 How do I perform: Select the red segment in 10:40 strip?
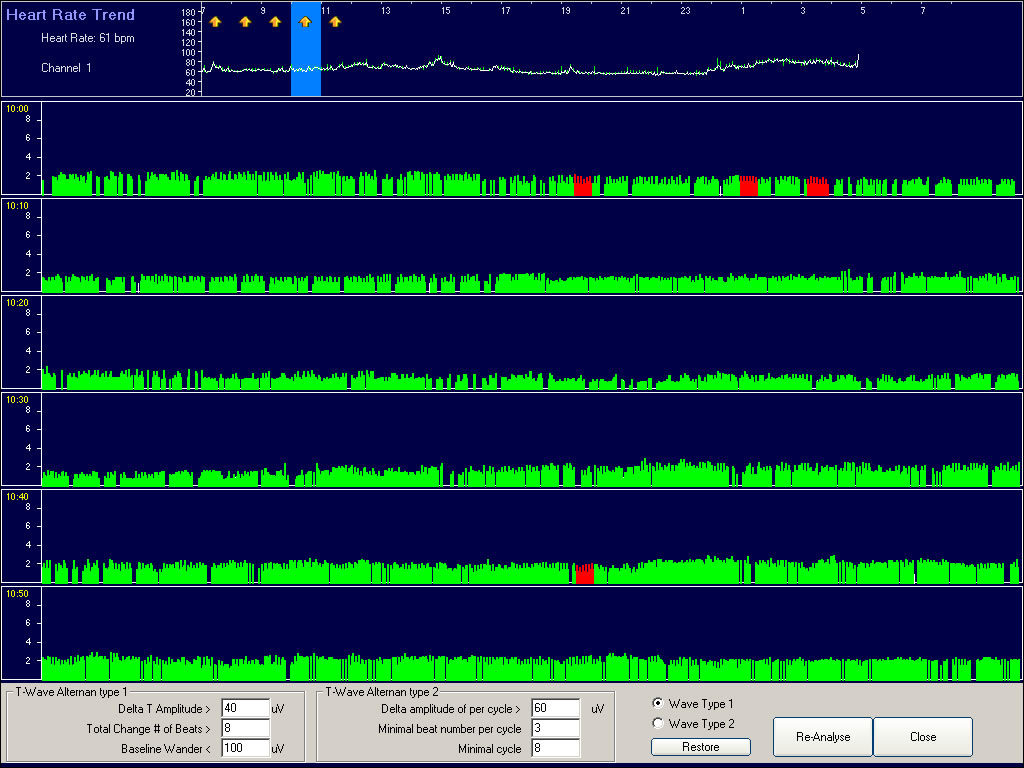pos(585,574)
